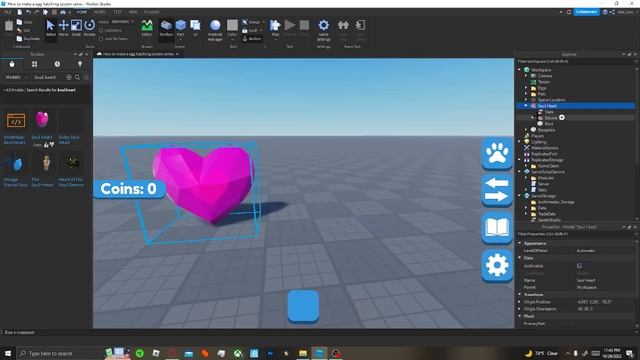Click the Paste clipboard icon

point(9,27)
